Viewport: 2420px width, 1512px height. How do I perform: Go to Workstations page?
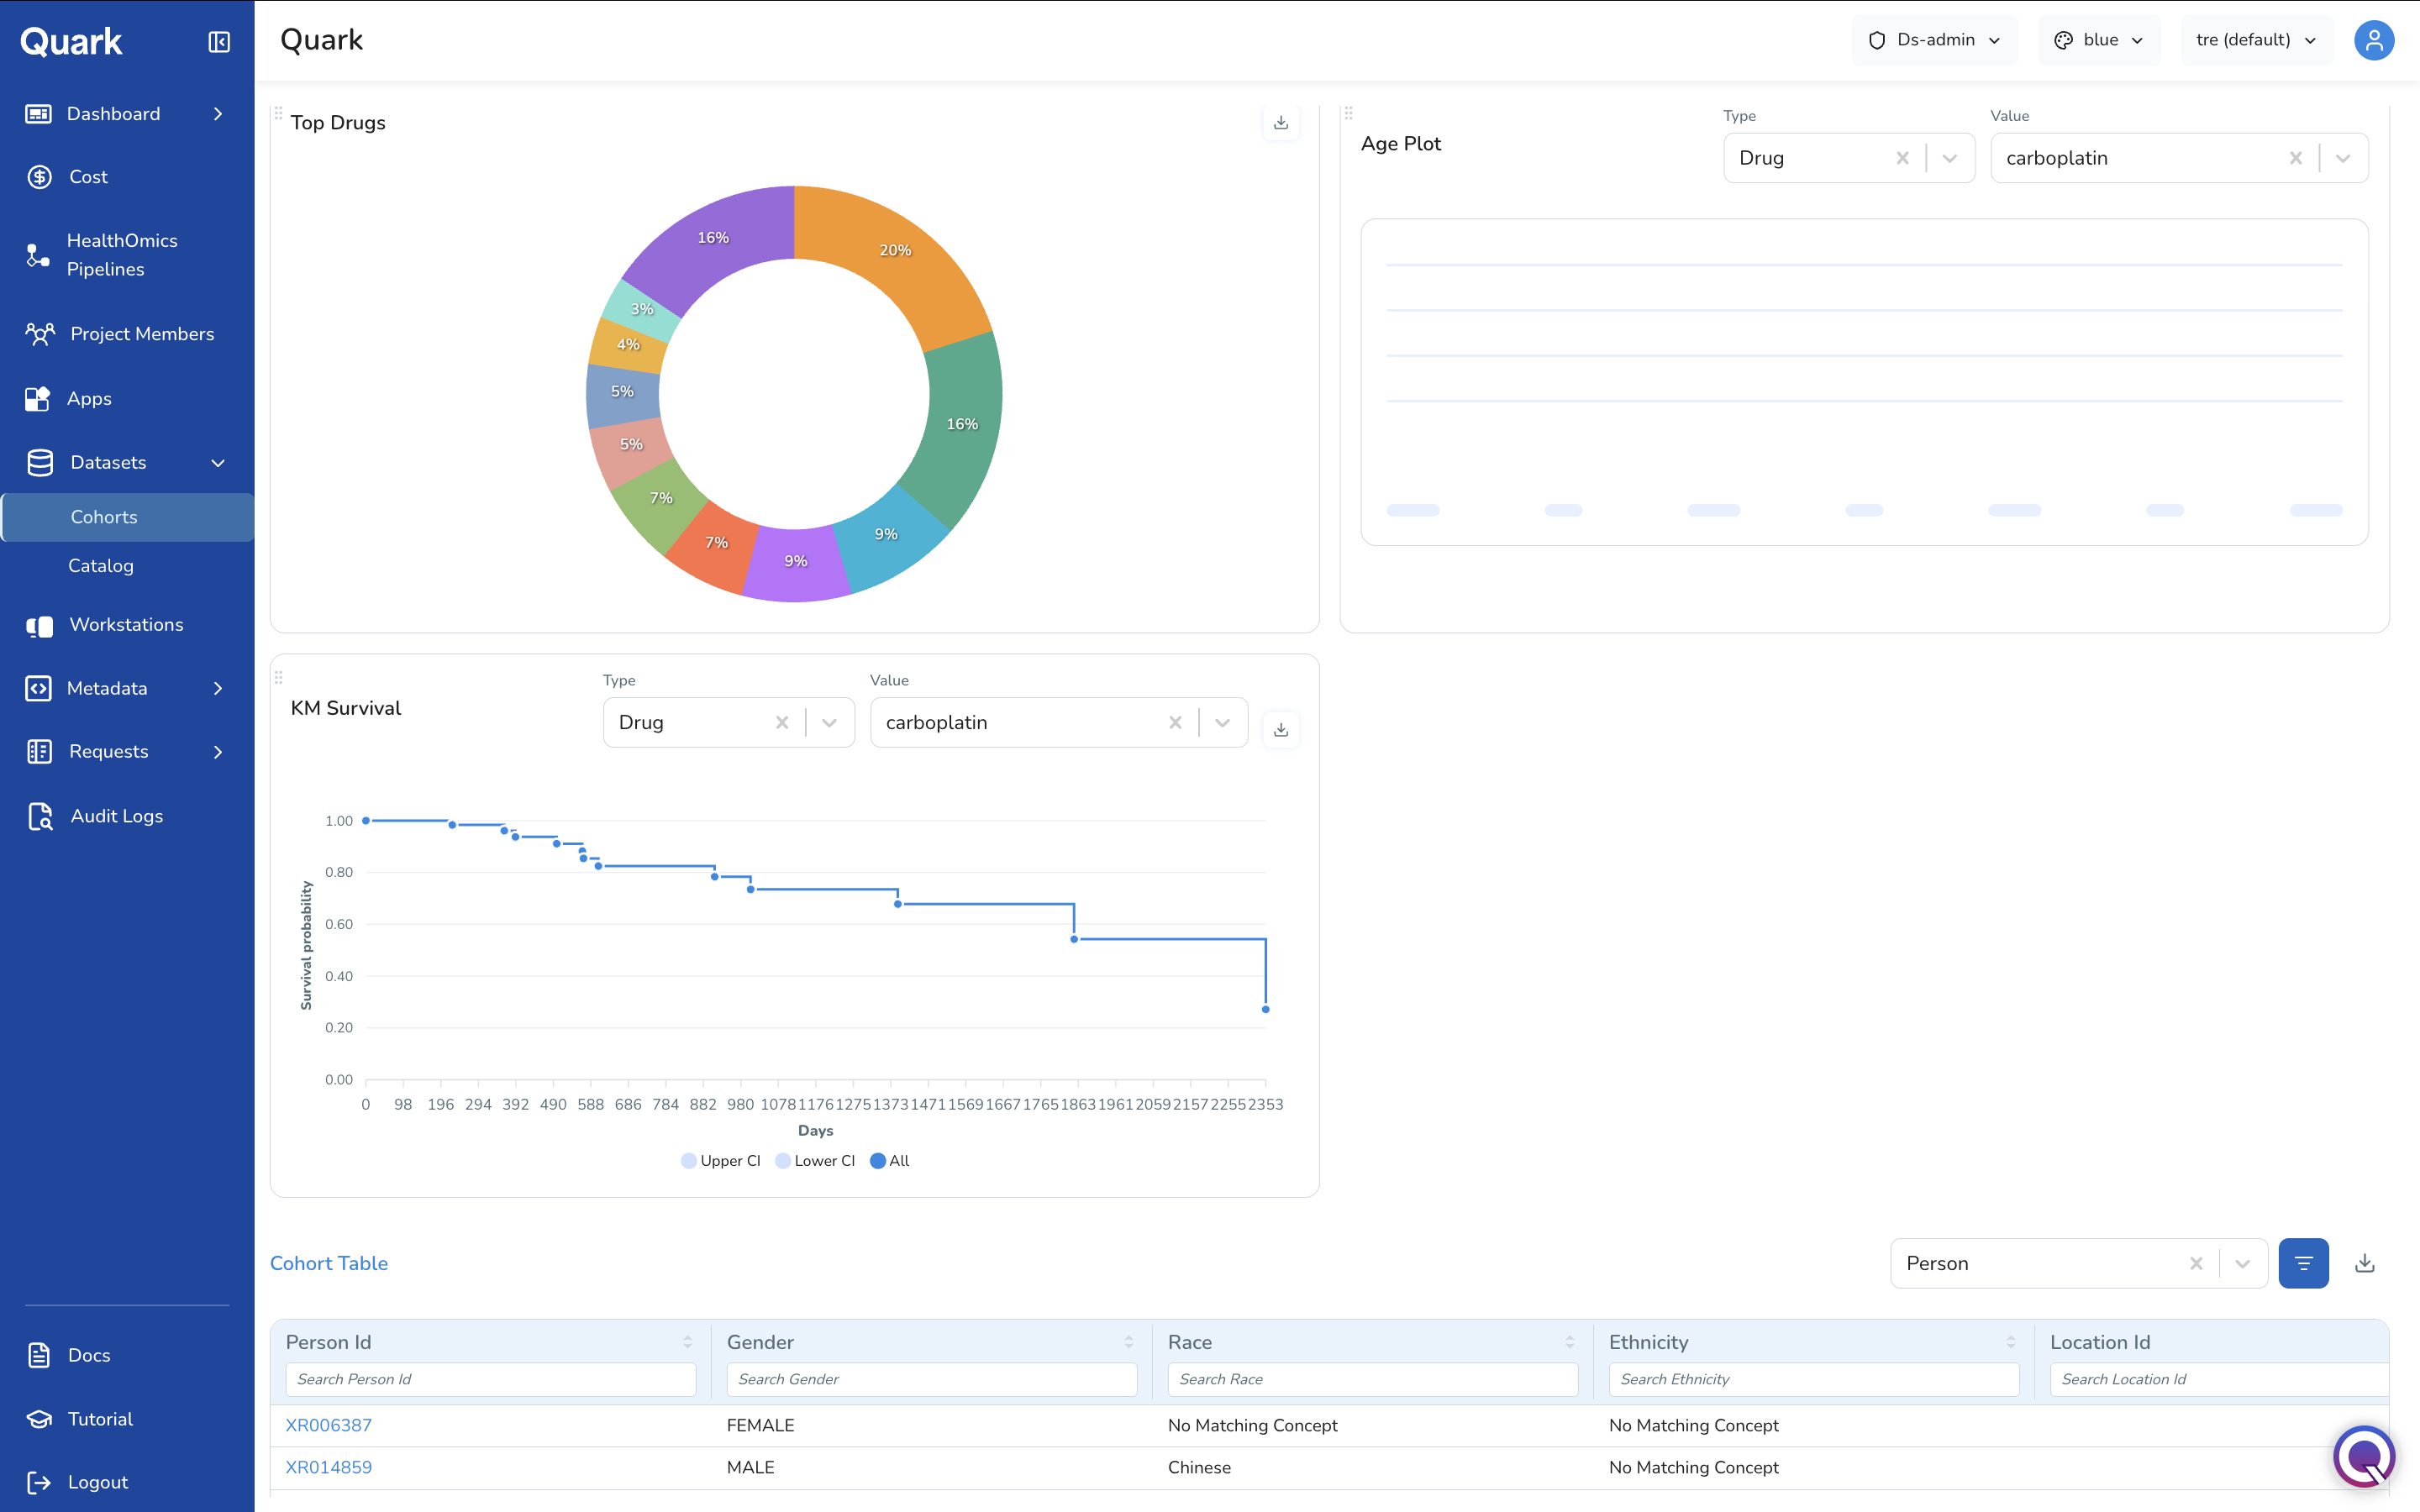click(x=128, y=625)
